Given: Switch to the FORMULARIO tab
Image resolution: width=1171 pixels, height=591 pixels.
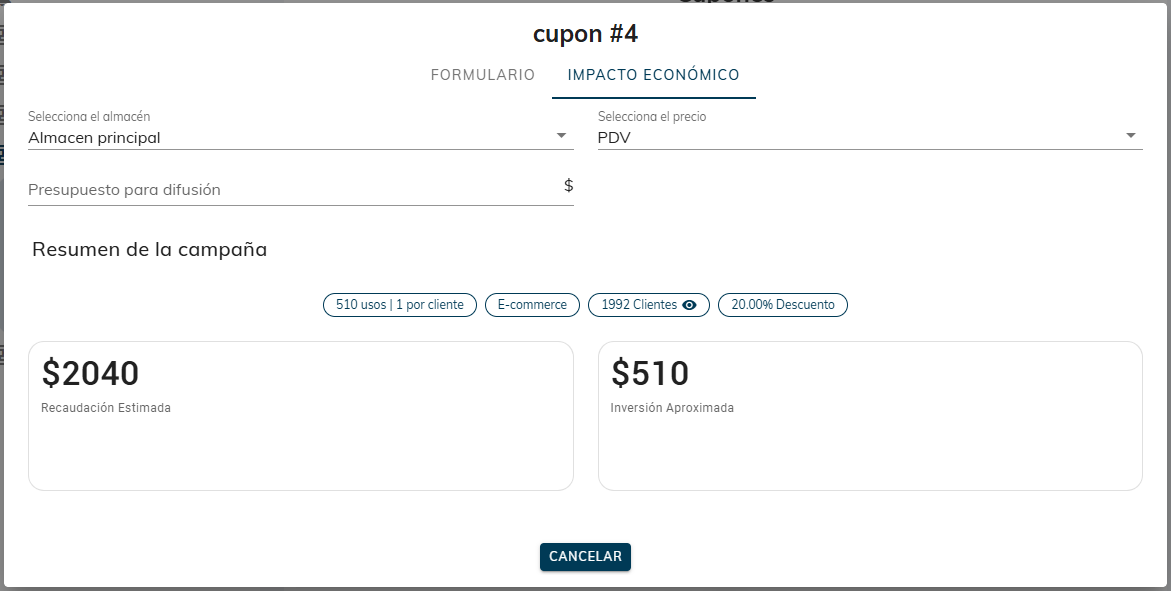Looking at the screenshot, I should click(483, 75).
